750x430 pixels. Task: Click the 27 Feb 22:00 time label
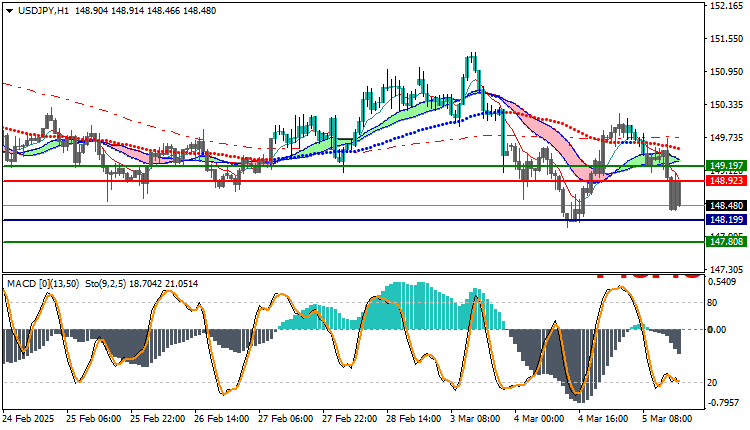350,419
